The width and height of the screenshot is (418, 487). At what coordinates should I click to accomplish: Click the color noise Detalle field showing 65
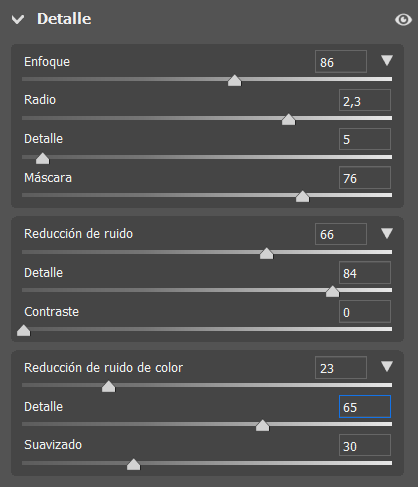365,407
